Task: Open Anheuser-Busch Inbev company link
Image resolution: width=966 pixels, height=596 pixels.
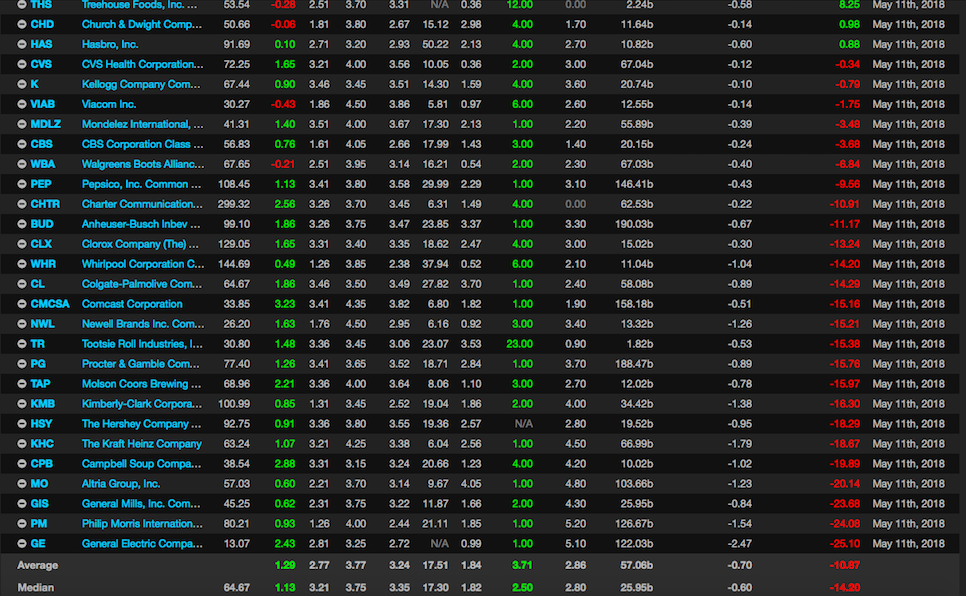Action: click(x=141, y=224)
